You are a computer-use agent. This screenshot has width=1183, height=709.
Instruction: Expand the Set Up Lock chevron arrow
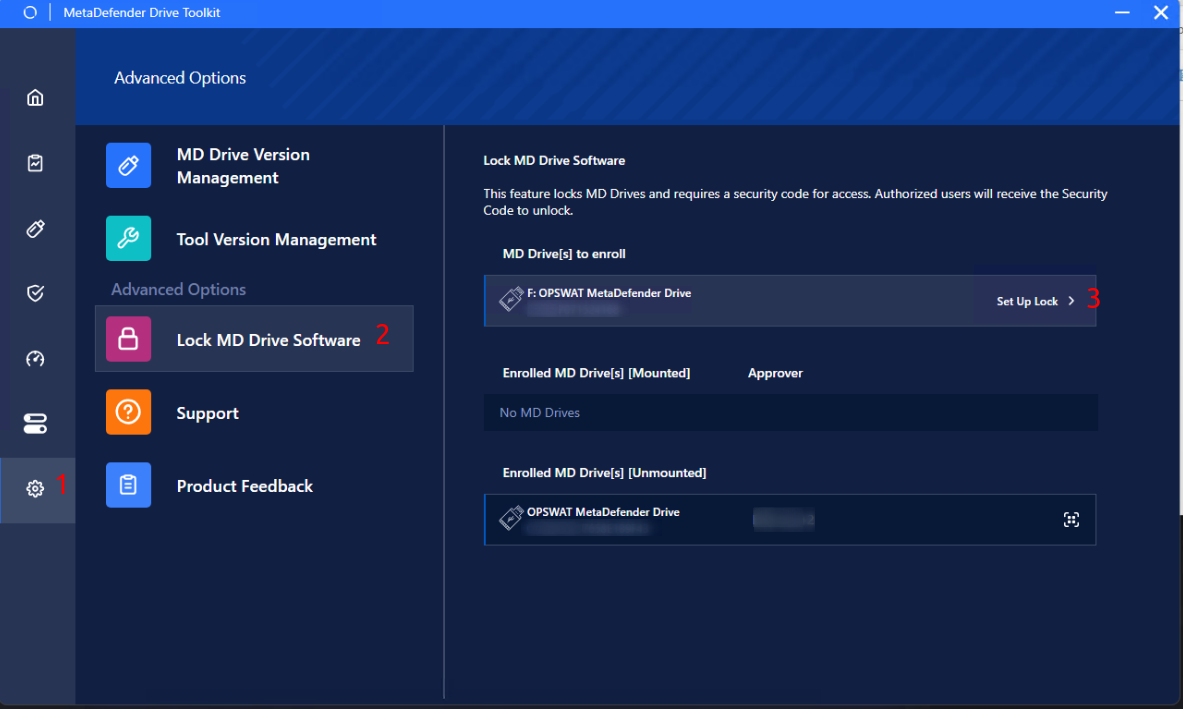pyautogui.click(x=1071, y=301)
